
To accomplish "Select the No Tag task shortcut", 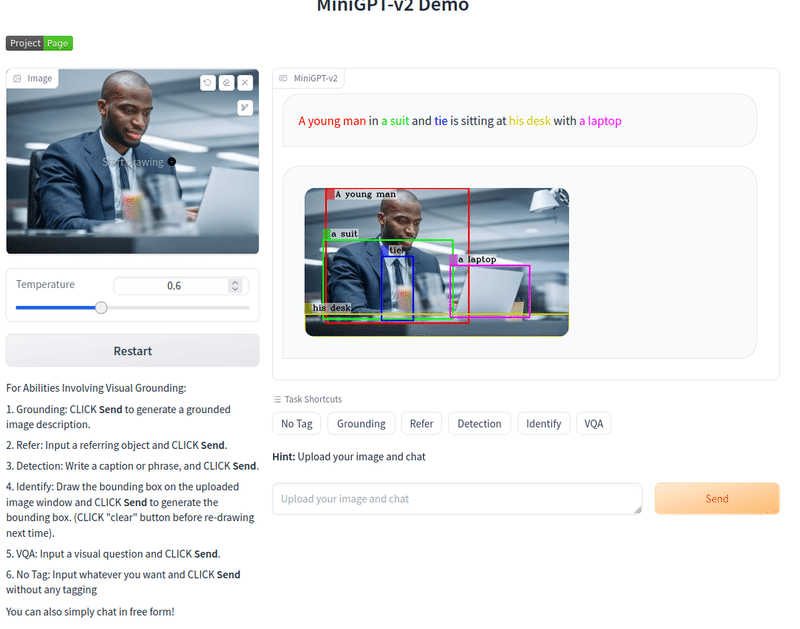I will click(296, 424).
